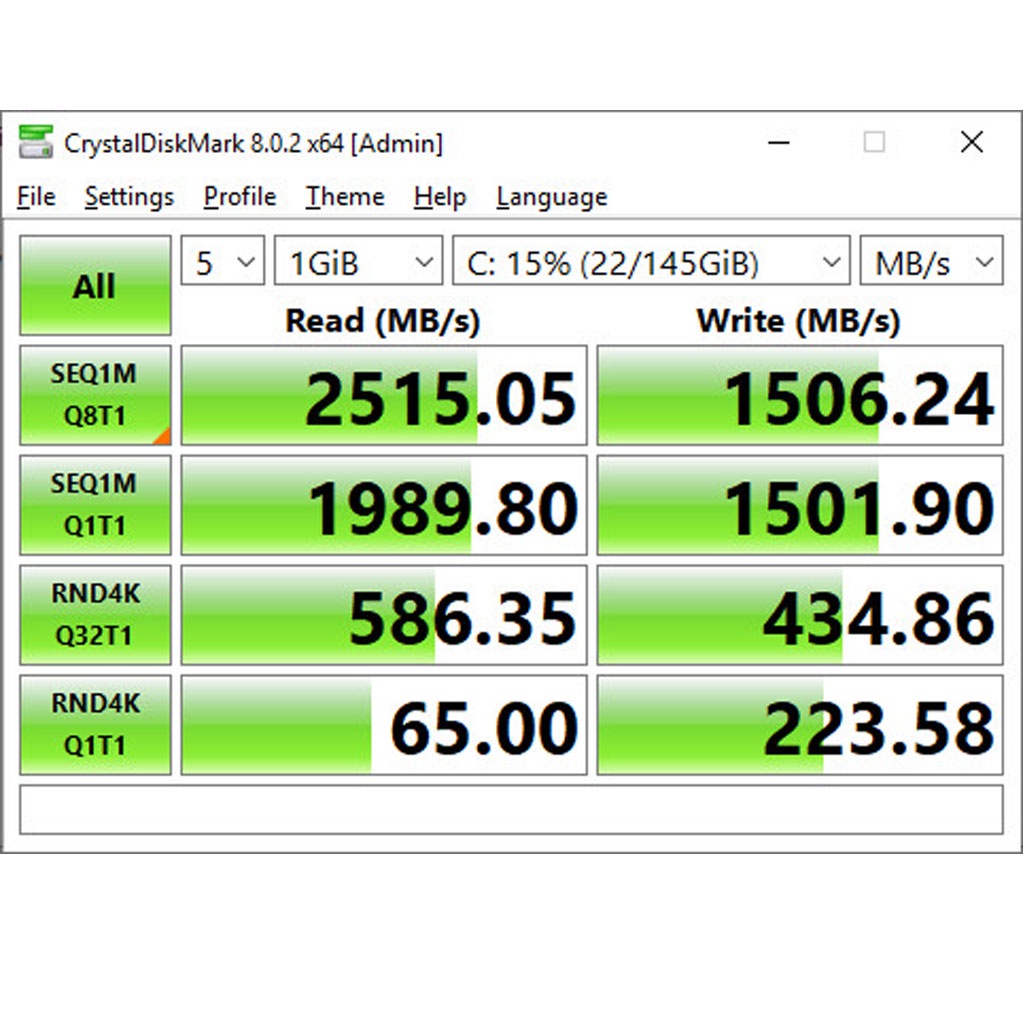Open the Language menu
This screenshot has width=1024, height=1024.
[551, 197]
